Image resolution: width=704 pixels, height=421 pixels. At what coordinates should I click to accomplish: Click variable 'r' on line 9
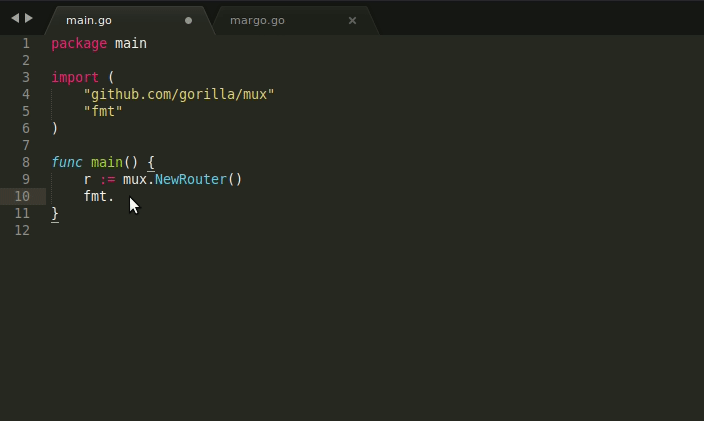coord(88,180)
